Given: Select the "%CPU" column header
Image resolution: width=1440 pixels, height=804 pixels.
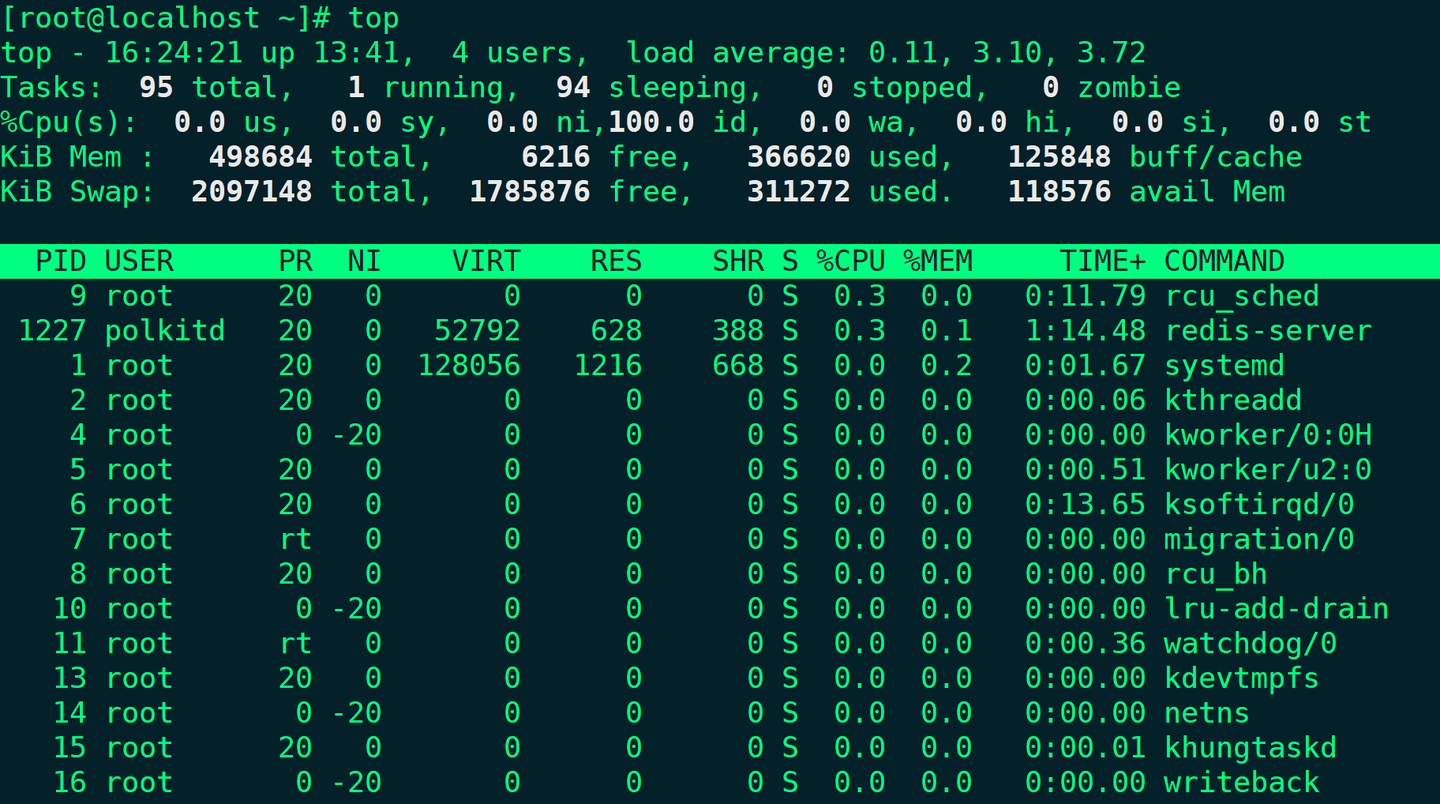Looking at the screenshot, I should pyautogui.click(x=851, y=261).
